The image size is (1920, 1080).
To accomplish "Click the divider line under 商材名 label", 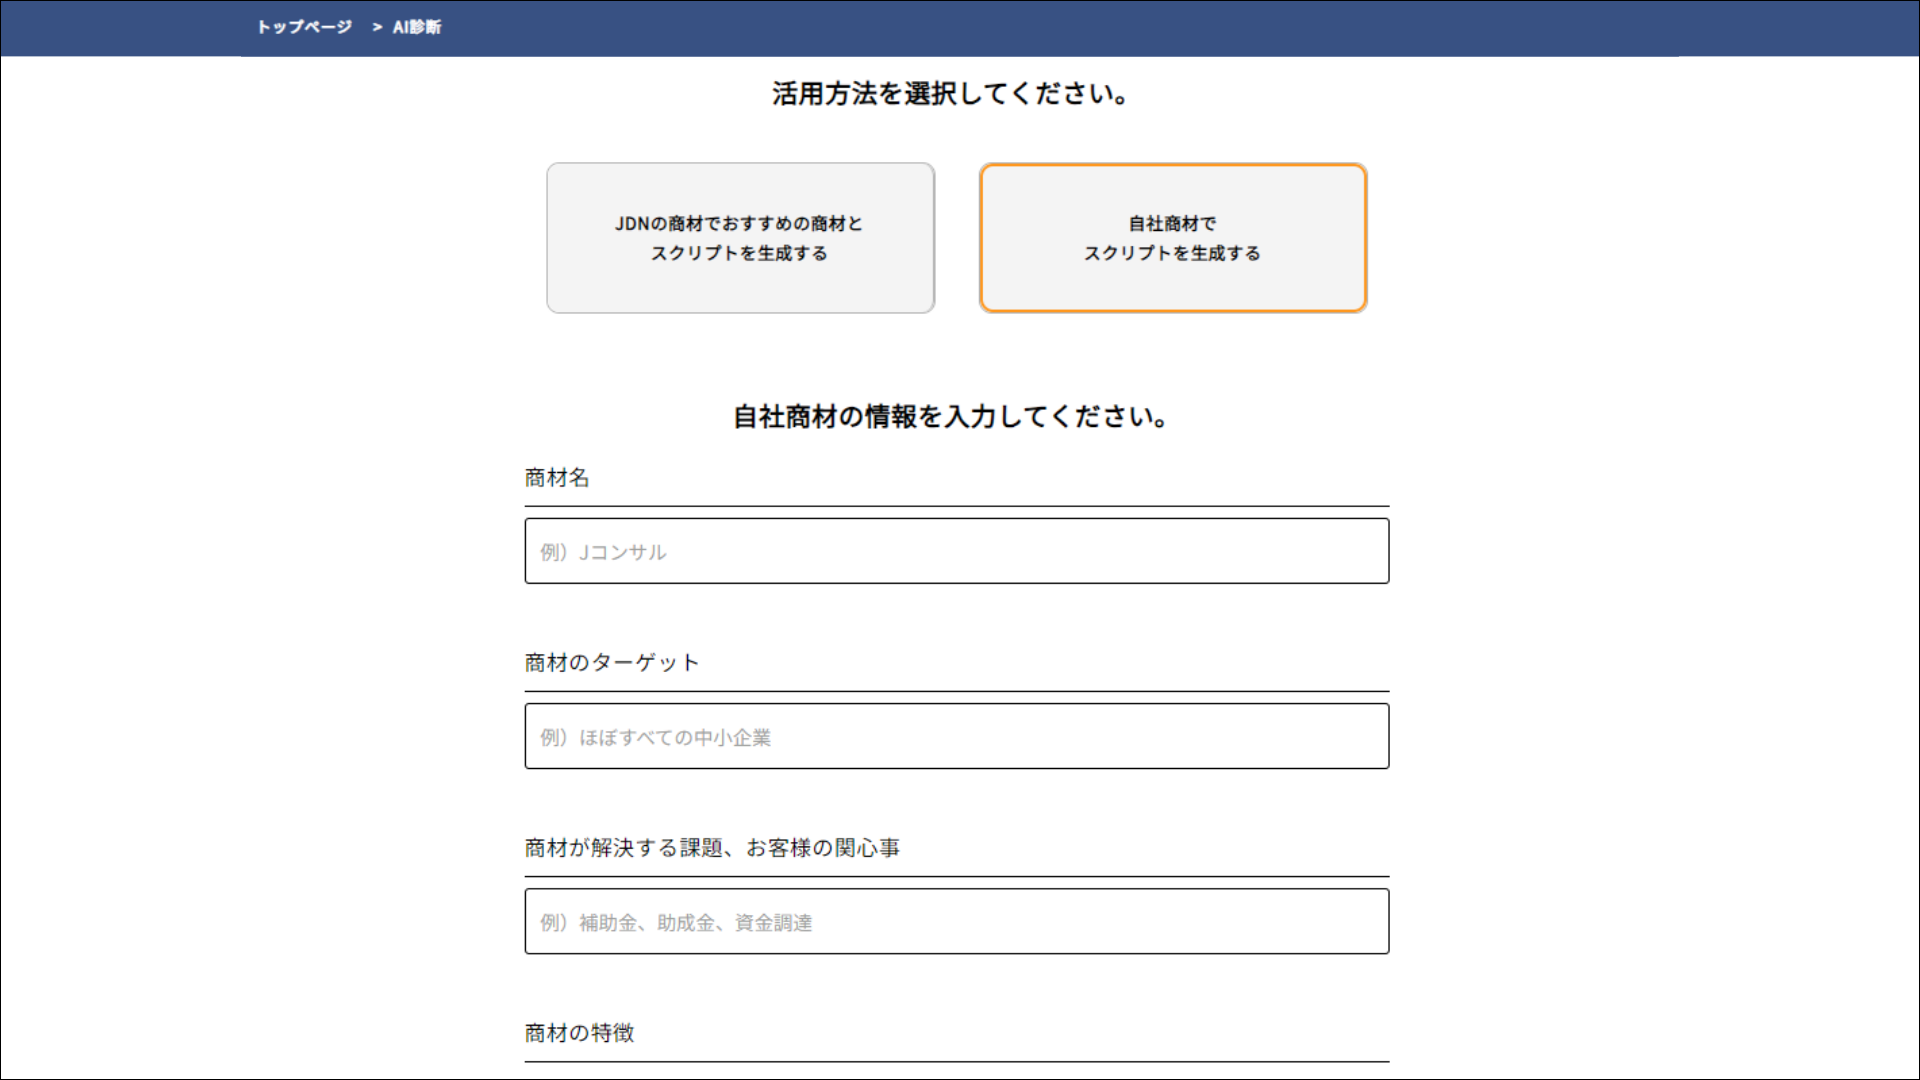I will click(956, 506).
